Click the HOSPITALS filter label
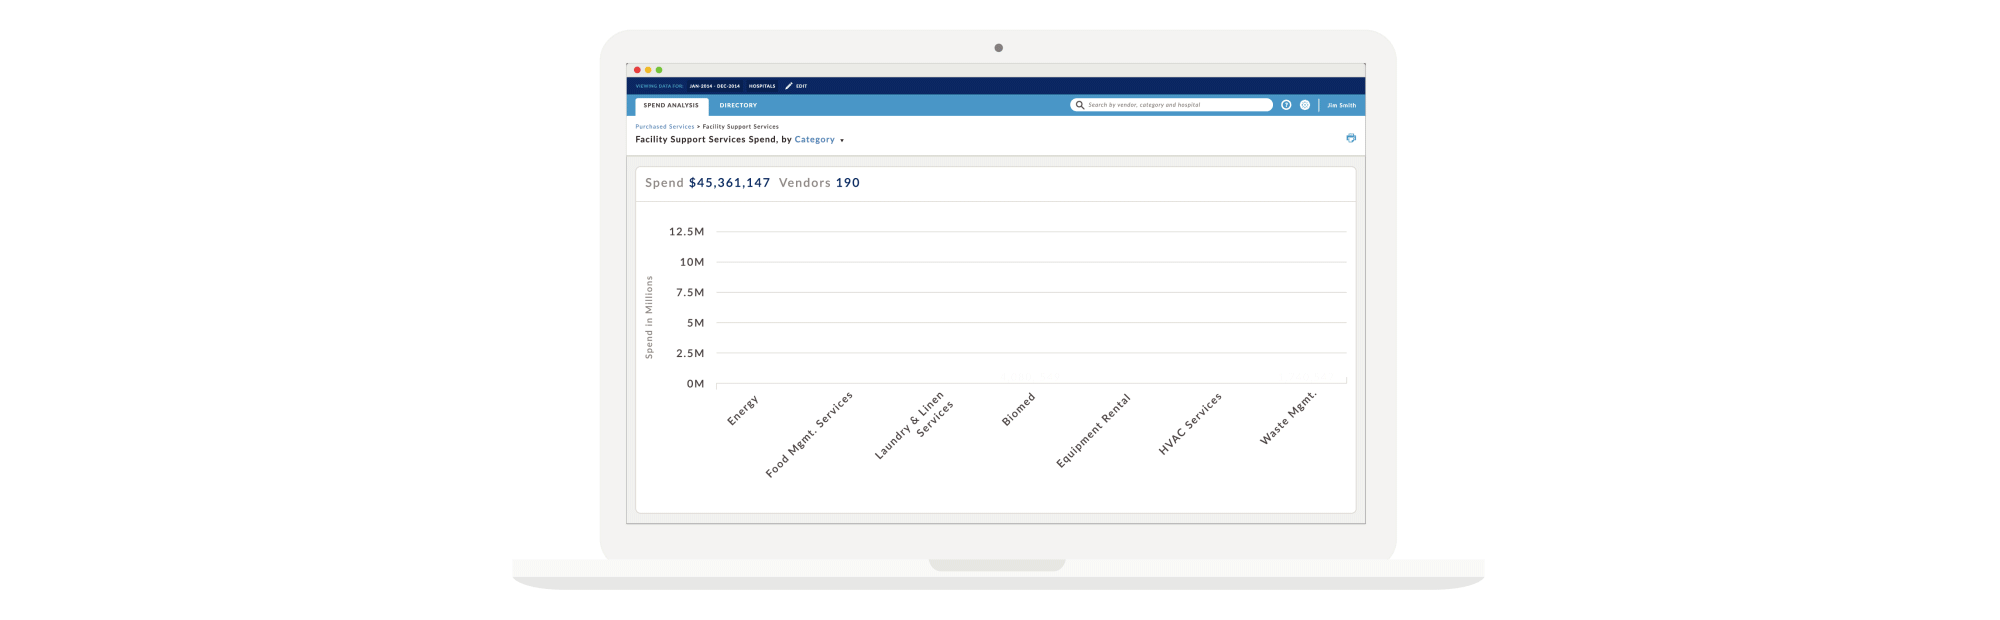 click(762, 86)
